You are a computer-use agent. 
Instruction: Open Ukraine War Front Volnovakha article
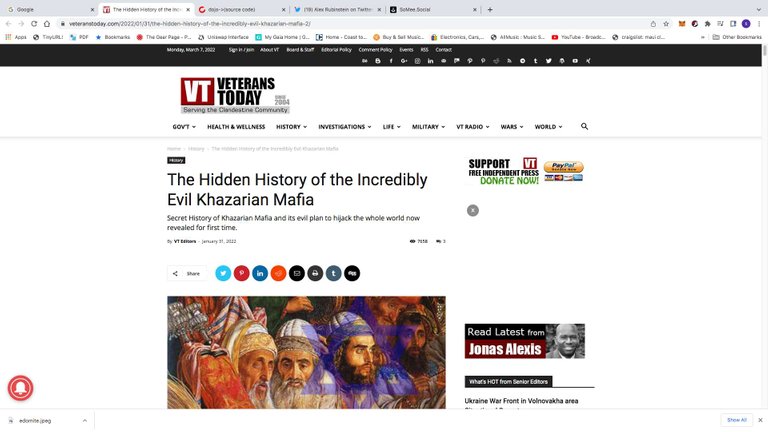click(521, 401)
